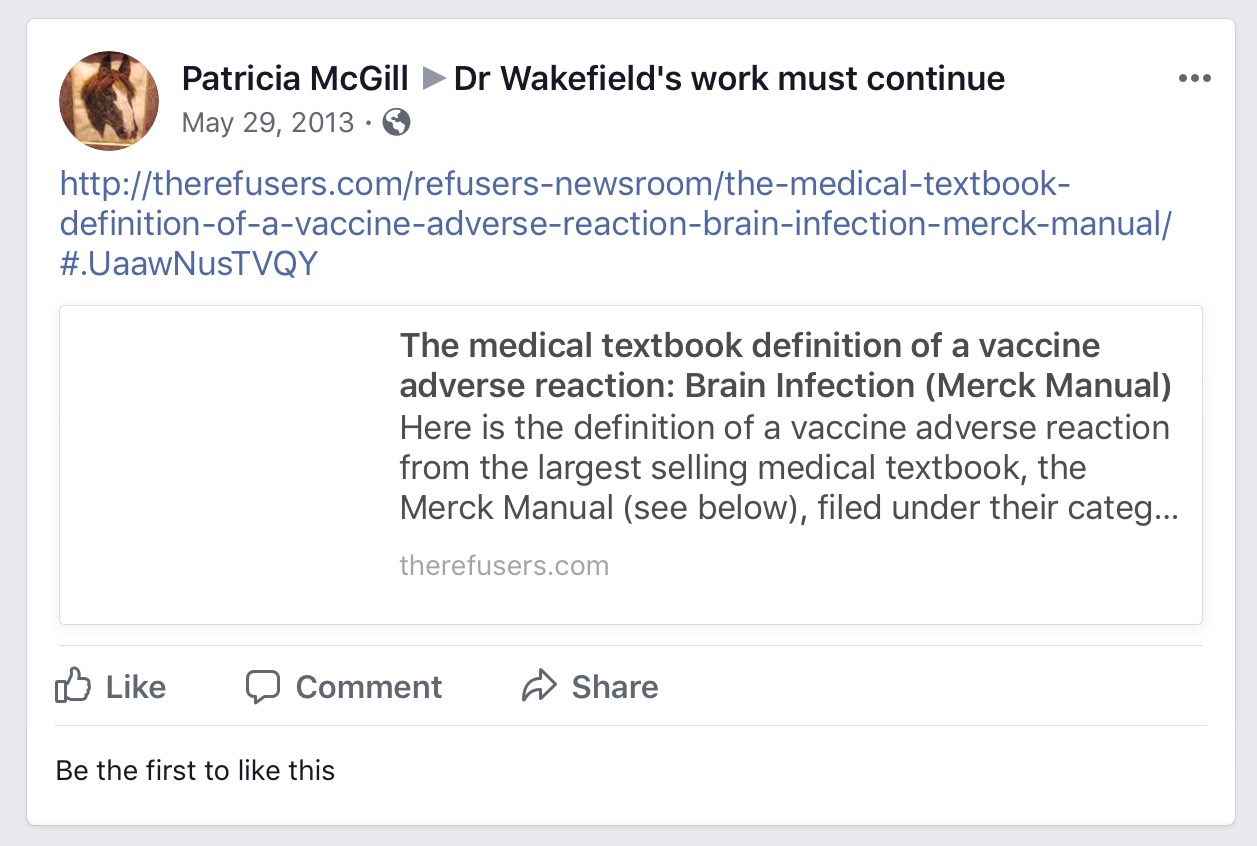
Task: Open the Dr Wakefield's work must continue group
Action: (x=729, y=78)
